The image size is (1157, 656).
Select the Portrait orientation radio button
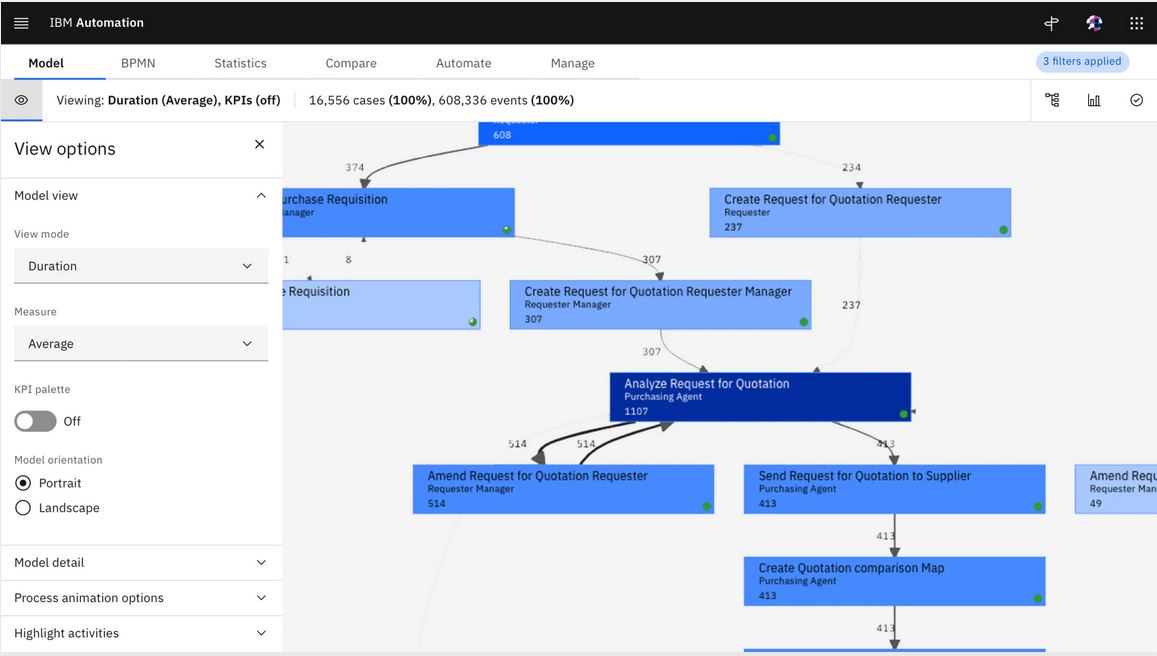(18, 482)
